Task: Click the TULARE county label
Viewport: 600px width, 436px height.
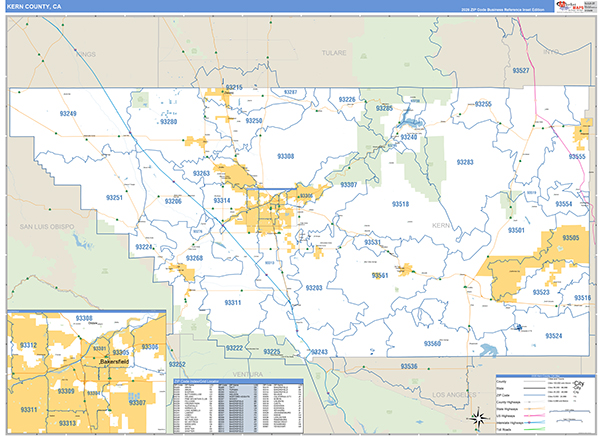Action: tap(334, 53)
